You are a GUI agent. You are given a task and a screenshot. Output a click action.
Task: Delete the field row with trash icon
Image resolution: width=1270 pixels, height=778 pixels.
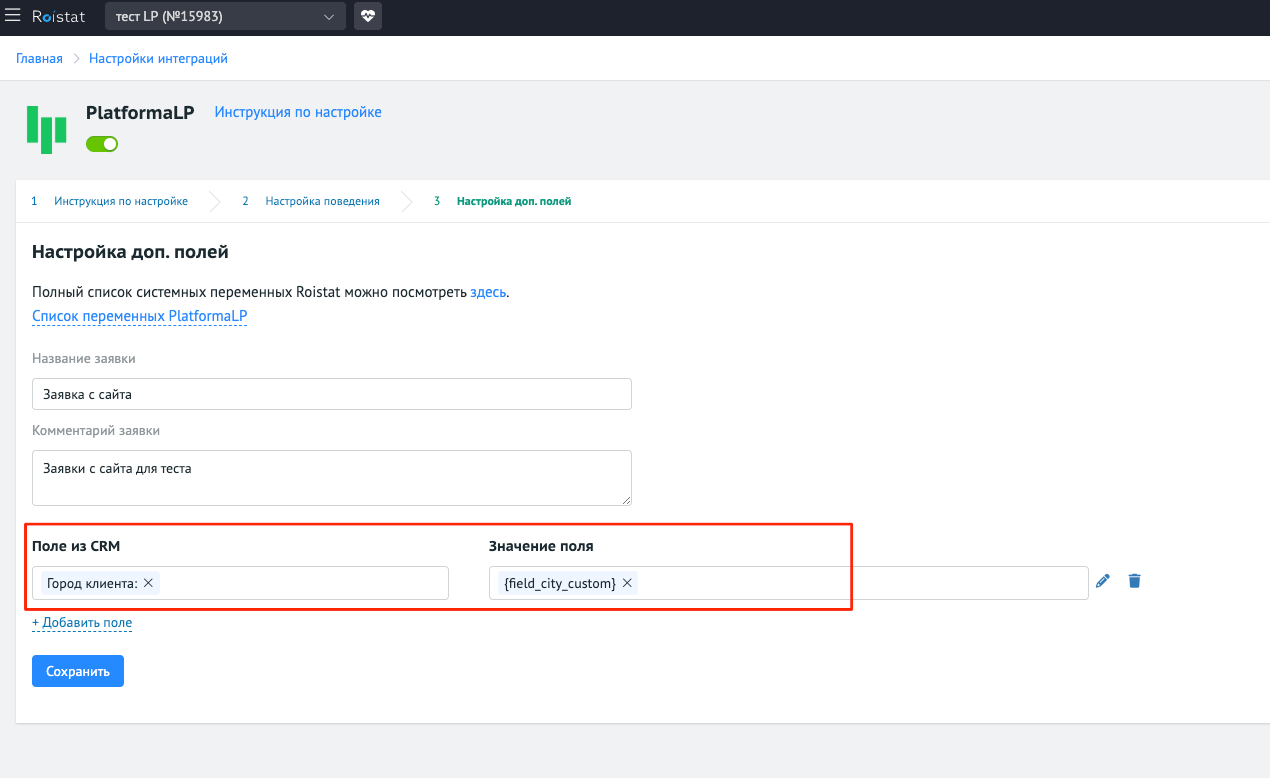1134,581
